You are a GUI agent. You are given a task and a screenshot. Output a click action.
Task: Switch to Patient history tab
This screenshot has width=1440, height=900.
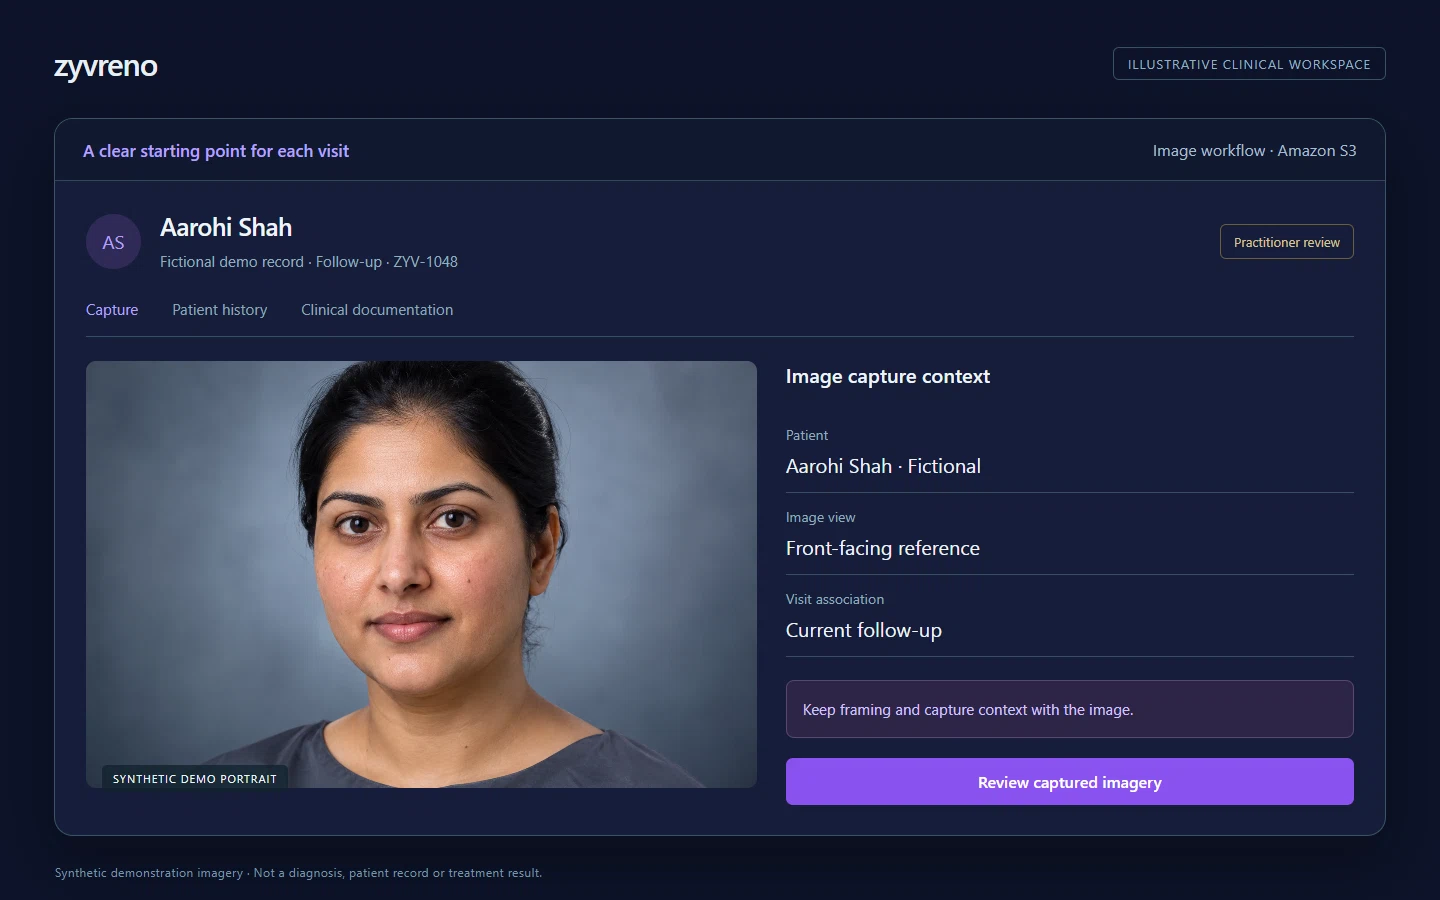click(x=220, y=310)
